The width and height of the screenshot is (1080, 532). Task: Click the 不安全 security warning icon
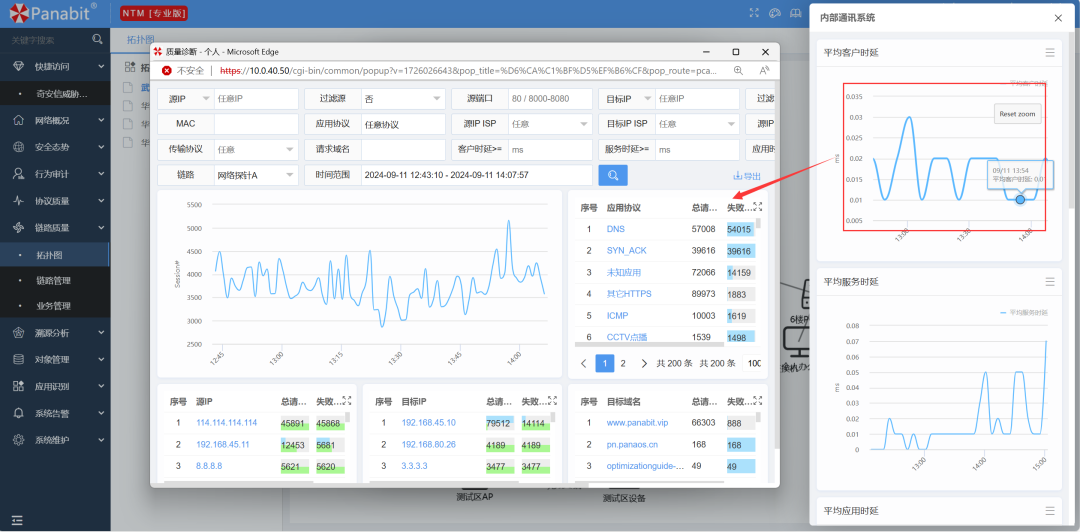[166, 70]
